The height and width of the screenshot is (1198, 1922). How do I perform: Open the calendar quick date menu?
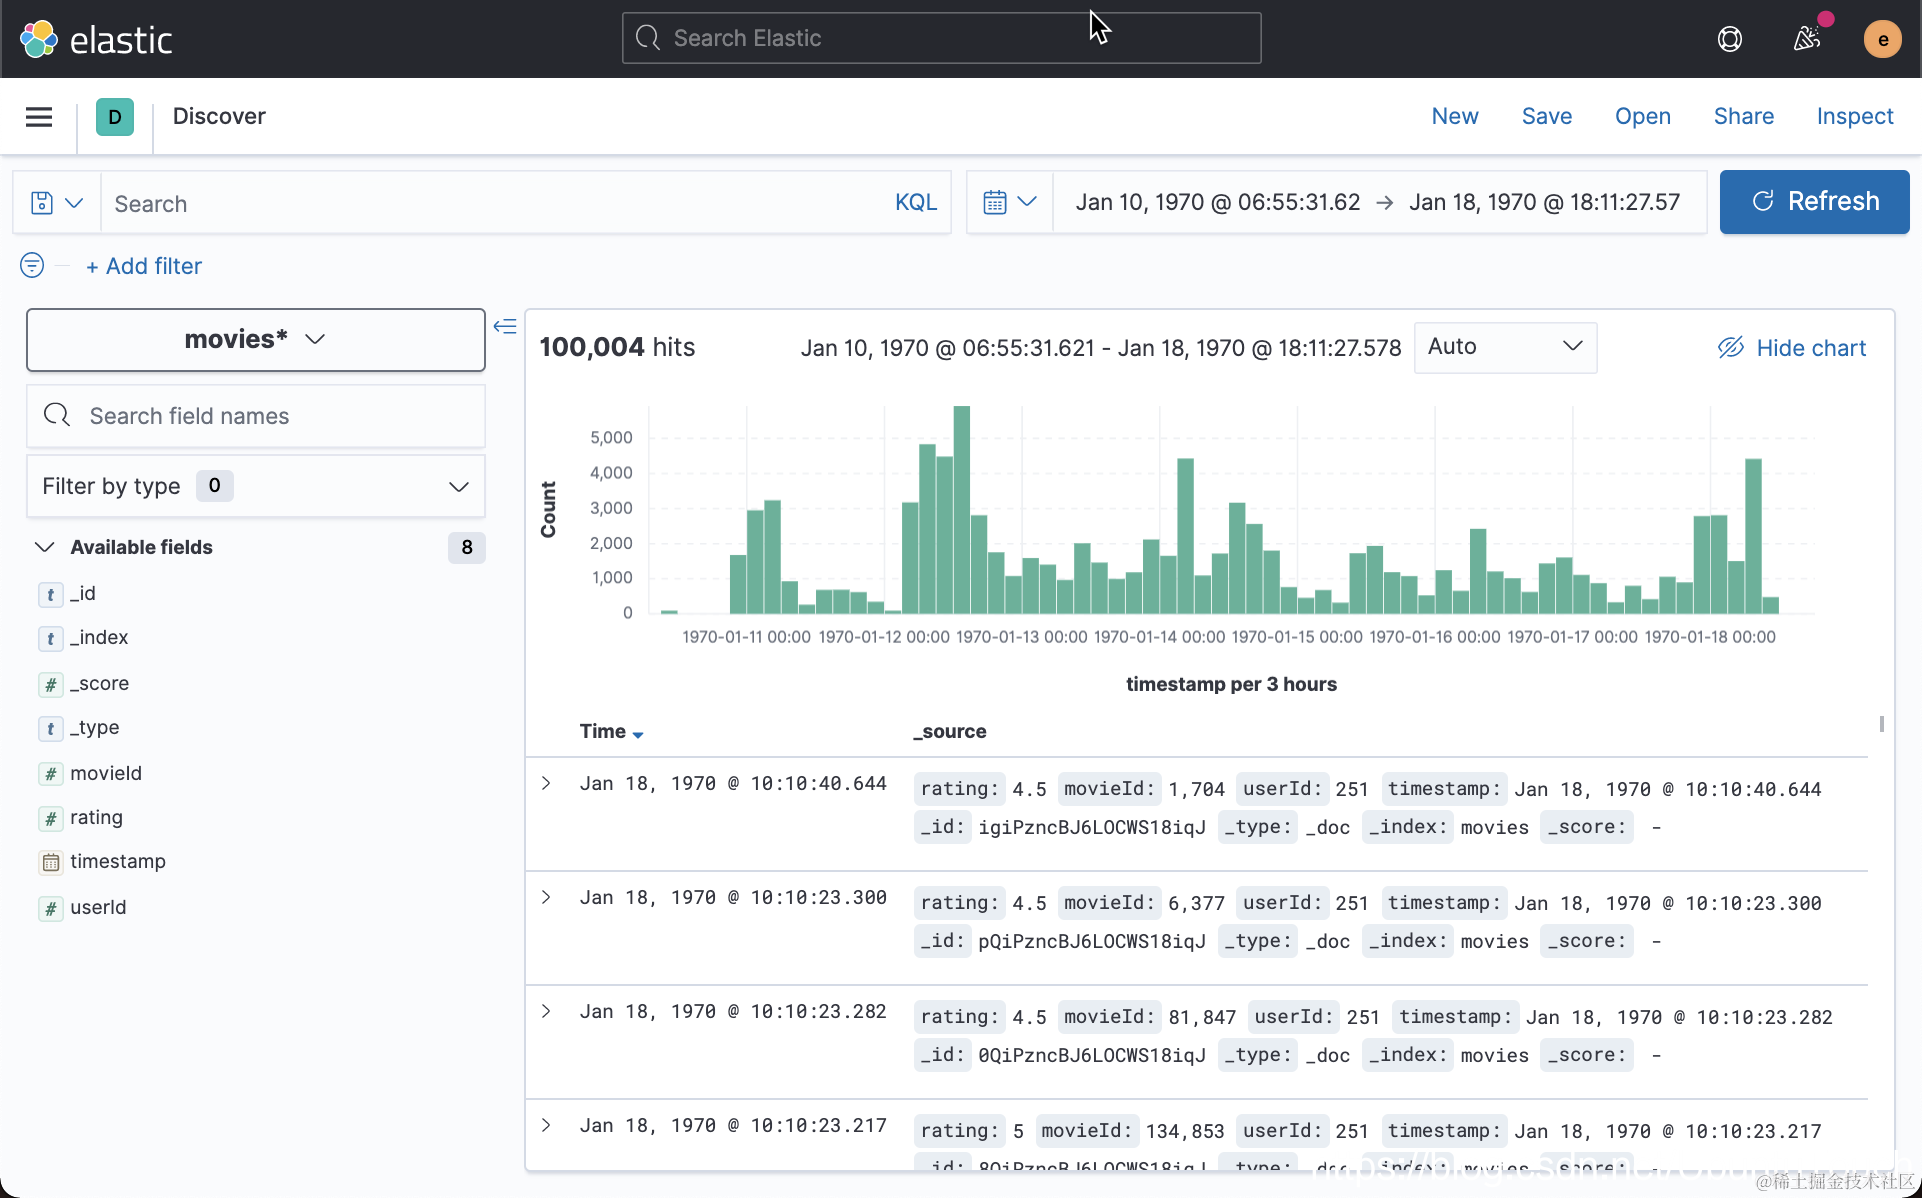tap(1009, 202)
